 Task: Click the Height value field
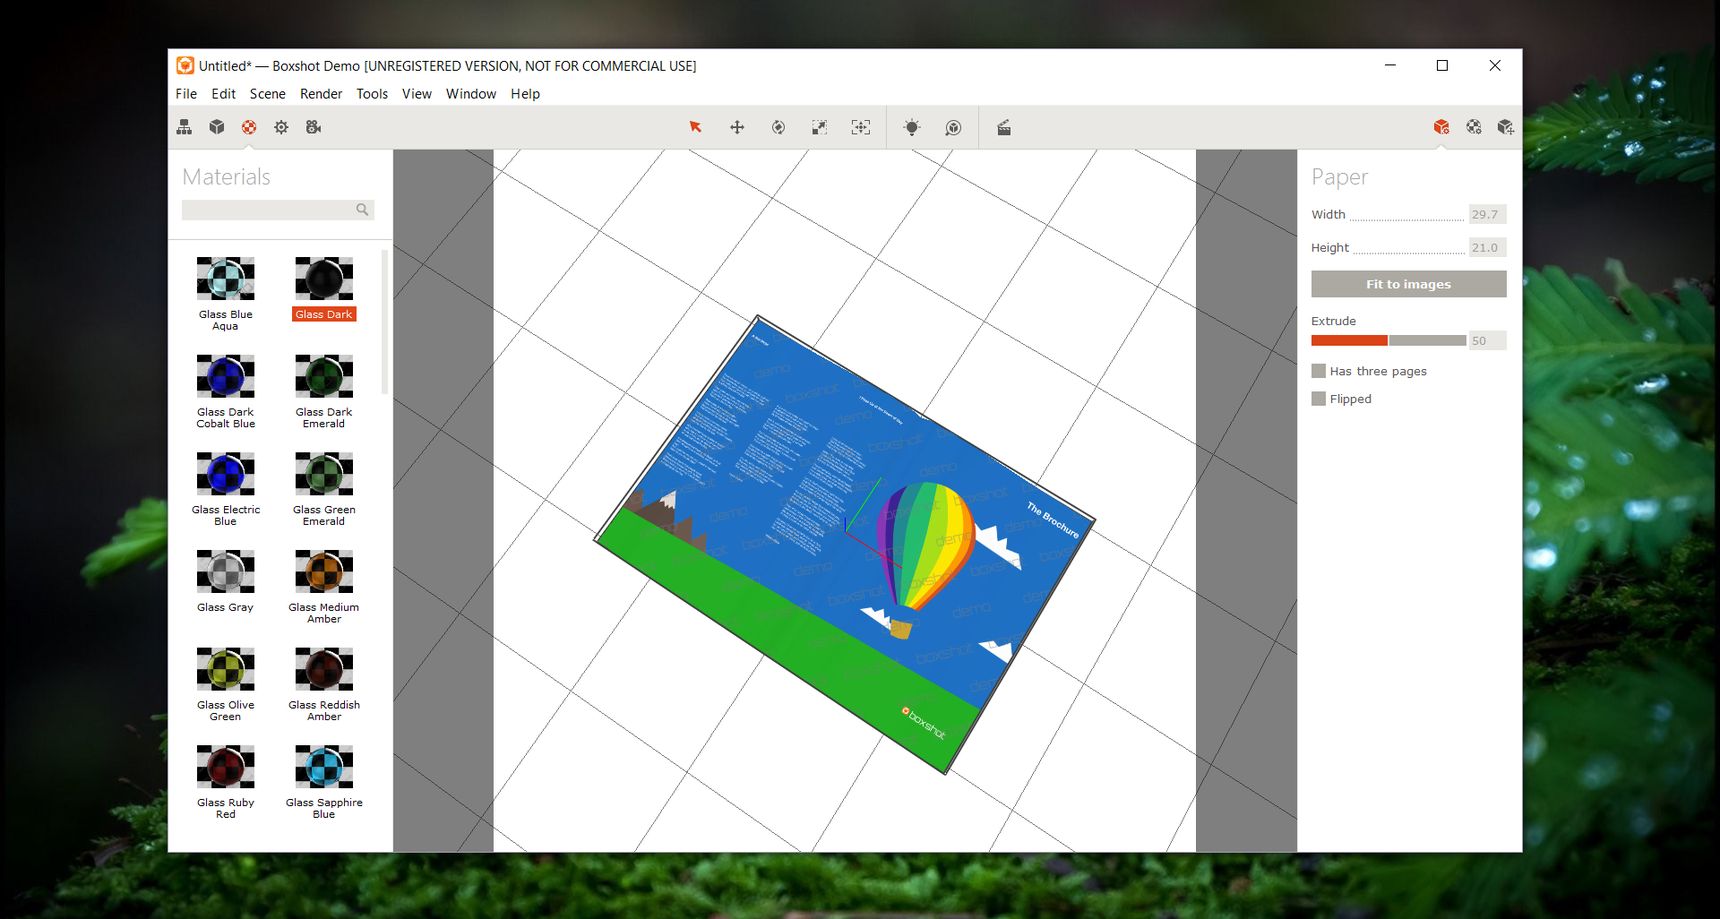pyautogui.click(x=1486, y=247)
